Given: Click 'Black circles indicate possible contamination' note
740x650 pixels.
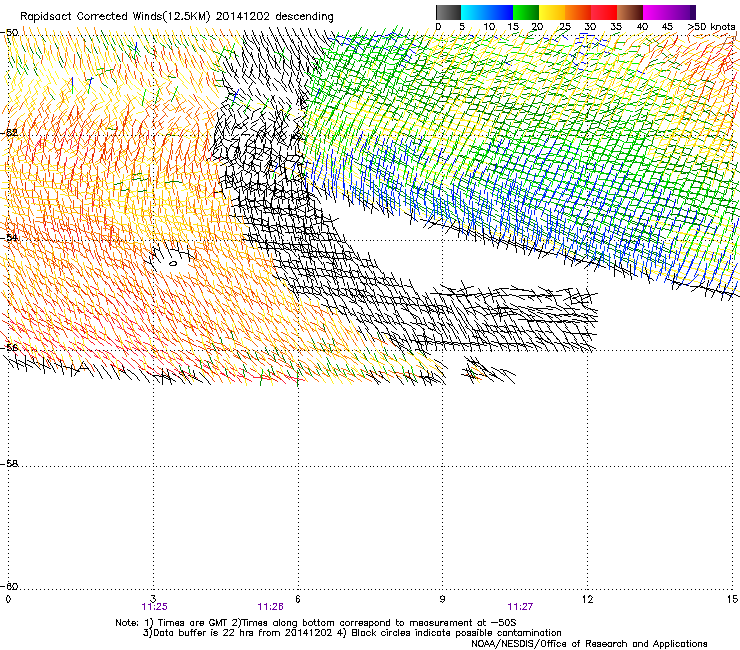Looking at the screenshot, I should point(456,633).
